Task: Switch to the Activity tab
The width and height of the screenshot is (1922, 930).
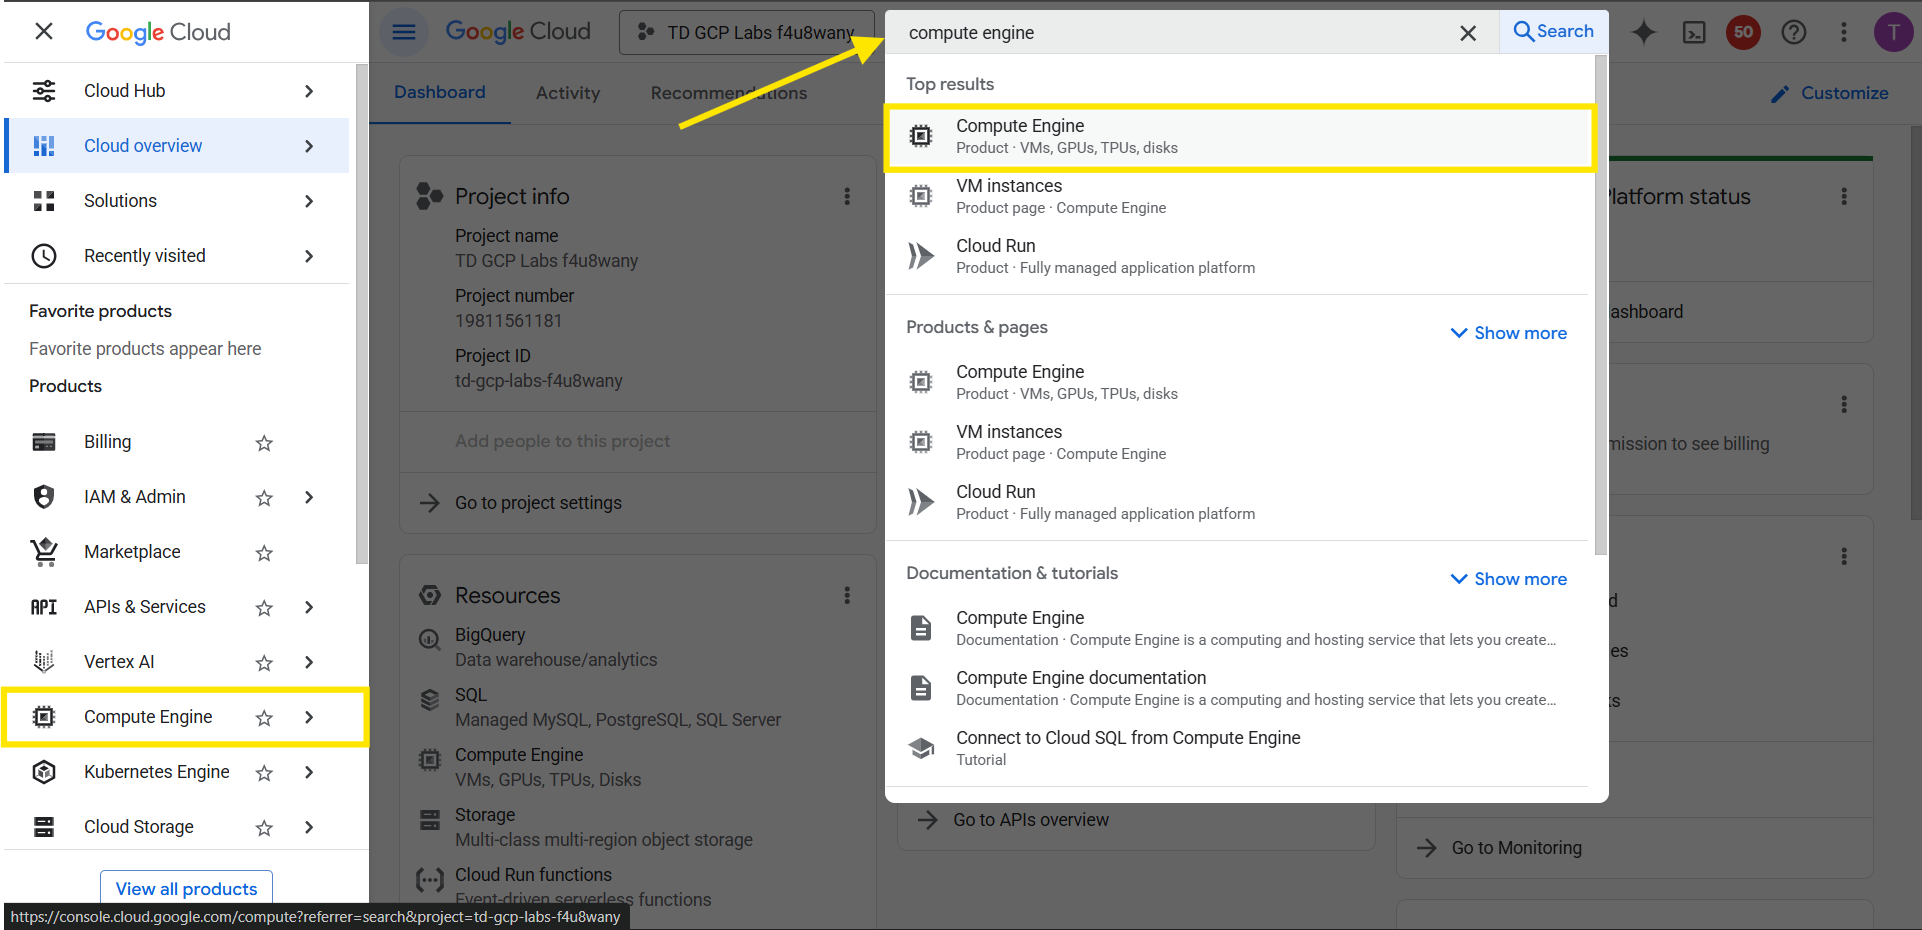Action: [x=567, y=93]
